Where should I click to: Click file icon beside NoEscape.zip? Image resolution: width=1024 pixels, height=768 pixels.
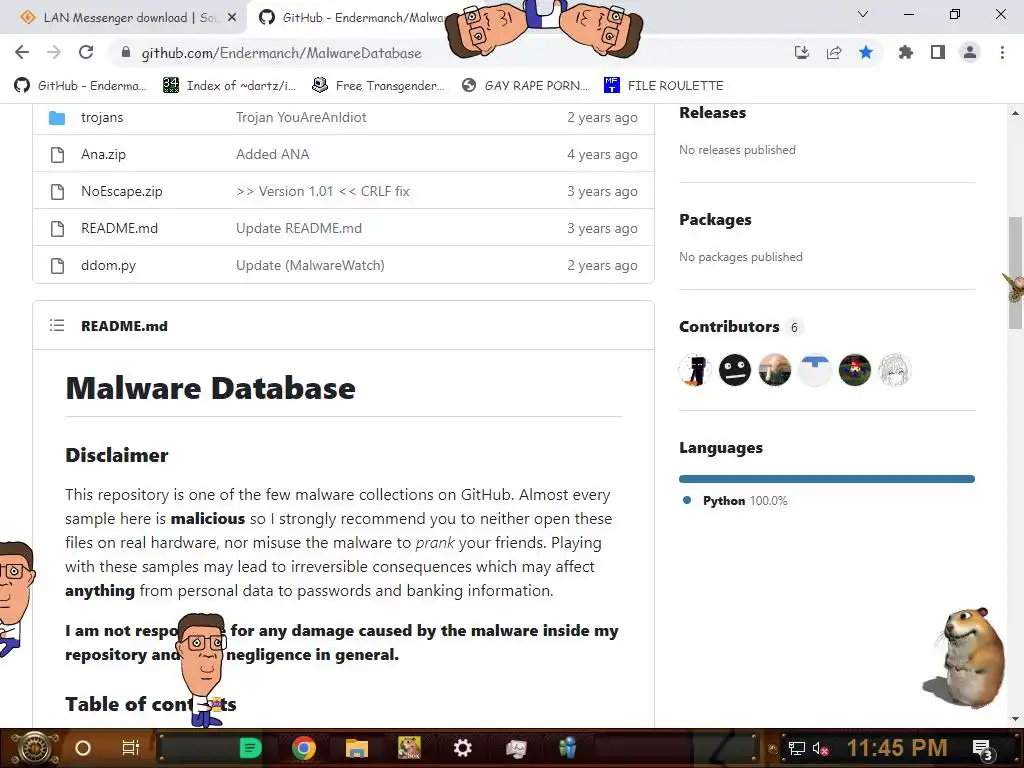coord(57,192)
